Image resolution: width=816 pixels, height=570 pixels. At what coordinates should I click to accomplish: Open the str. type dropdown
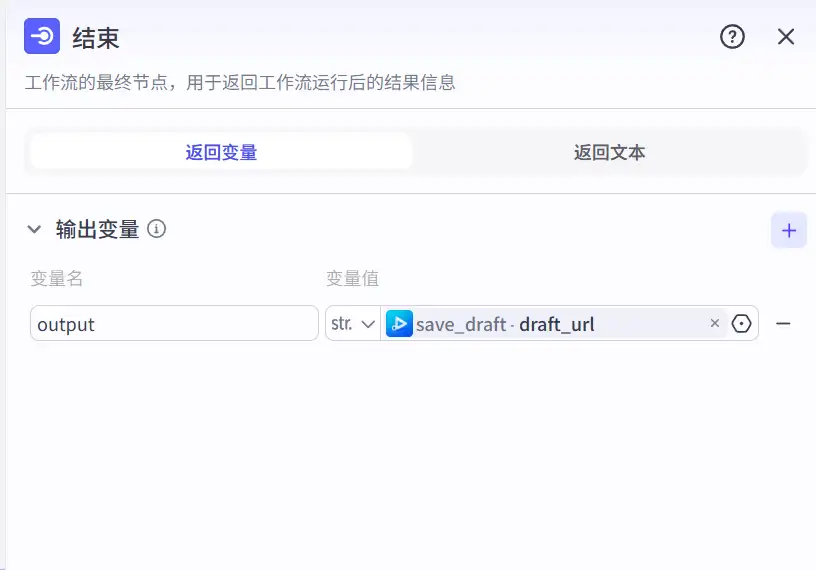coord(353,323)
